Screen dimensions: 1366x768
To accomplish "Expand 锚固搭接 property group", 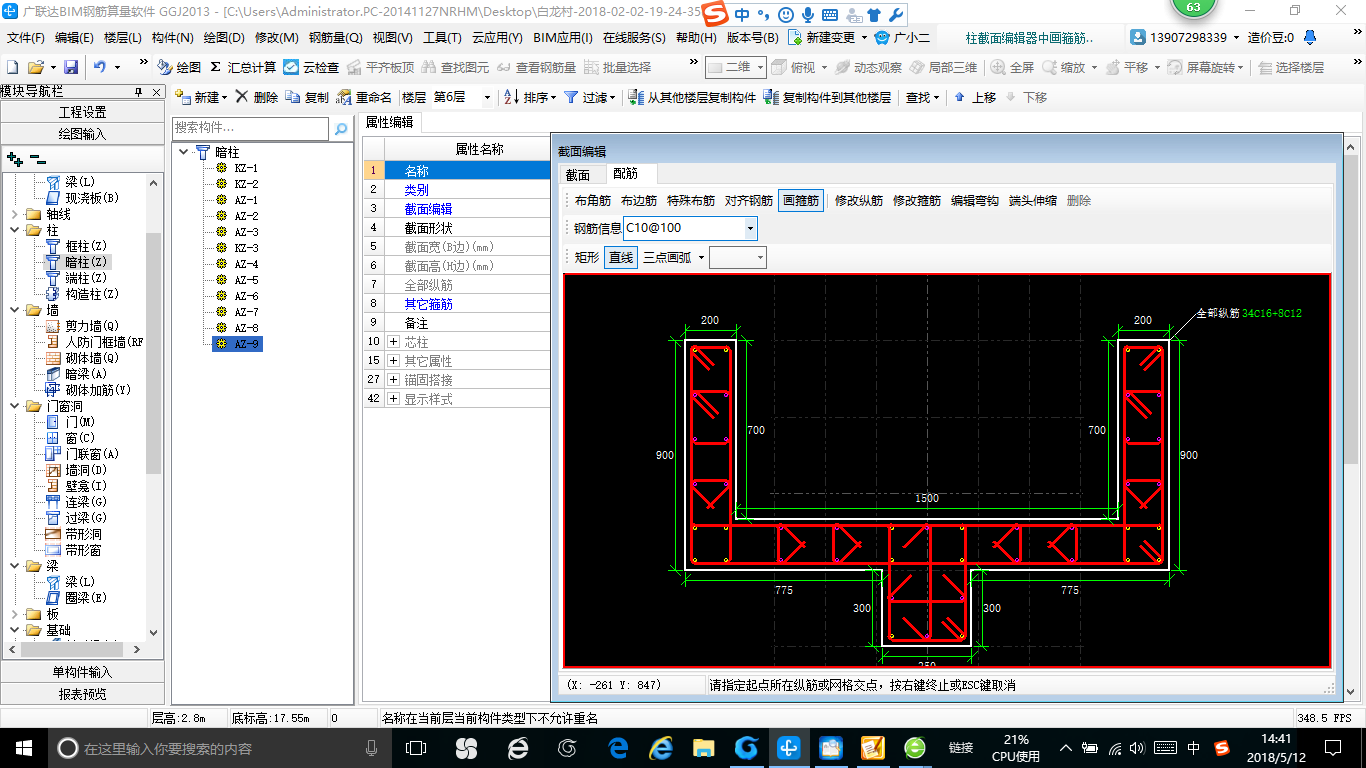I will coord(393,380).
